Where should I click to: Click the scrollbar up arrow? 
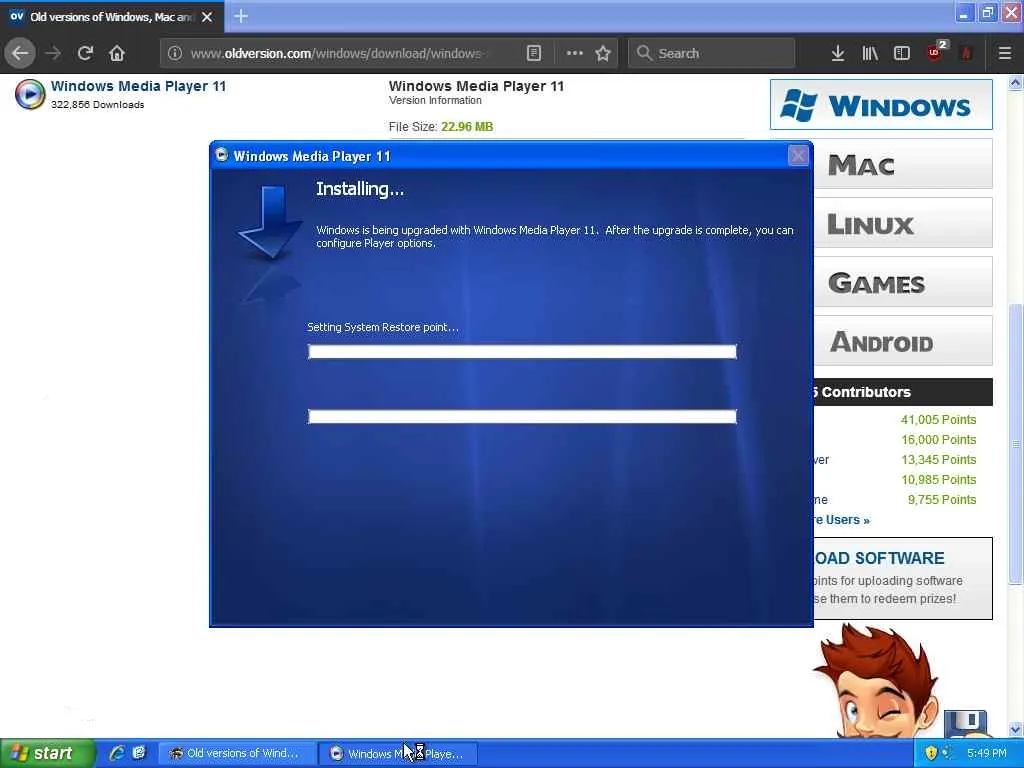(1016, 82)
